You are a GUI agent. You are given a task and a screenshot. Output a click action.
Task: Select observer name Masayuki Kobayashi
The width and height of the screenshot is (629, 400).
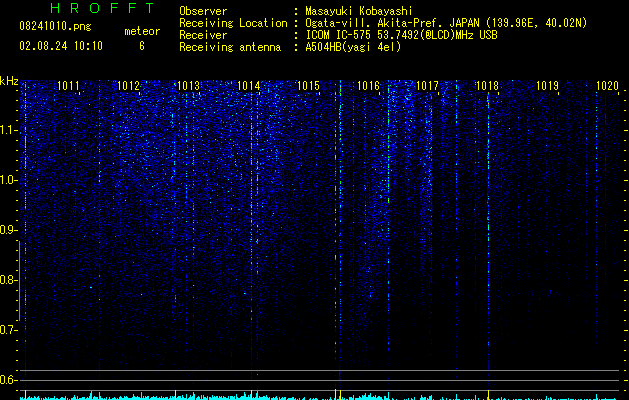[x=359, y=11]
